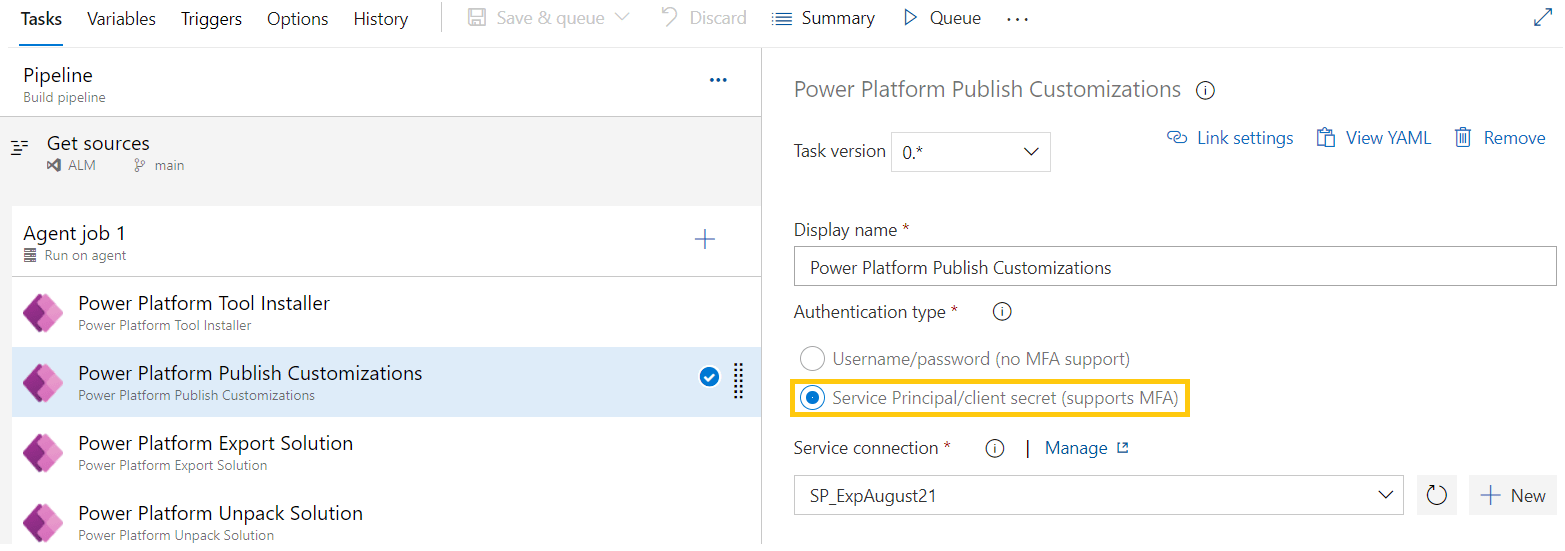Open the Triggers tab
The height and width of the screenshot is (551, 1565).
(211, 19)
